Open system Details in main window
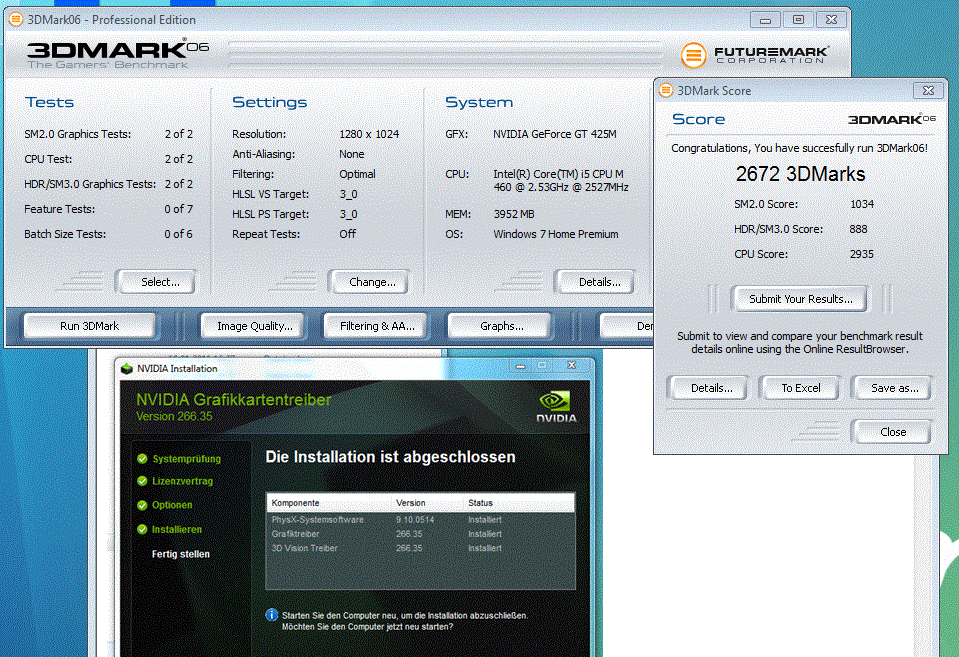959x657 pixels. pos(595,282)
